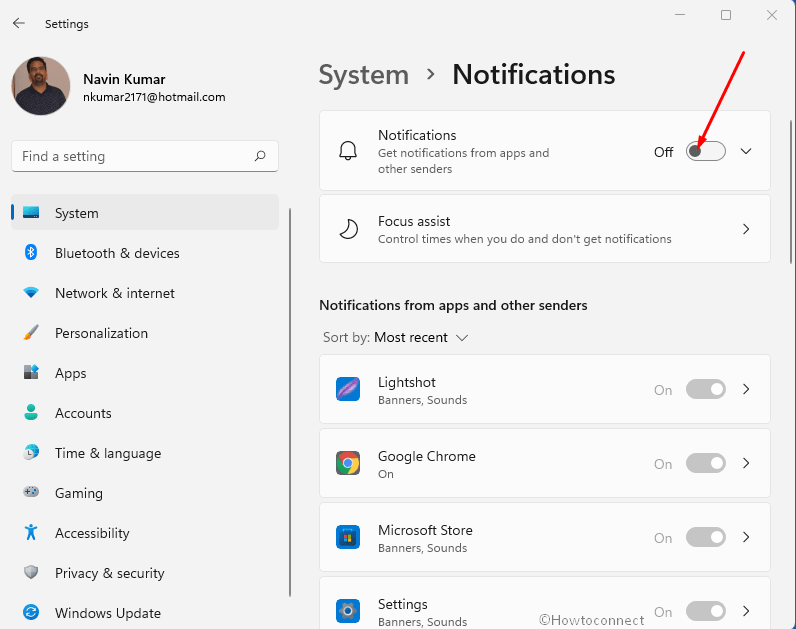Click the Google Chrome app icon
Image resolution: width=796 pixels, height=629 pixels.
pos(348,463)
